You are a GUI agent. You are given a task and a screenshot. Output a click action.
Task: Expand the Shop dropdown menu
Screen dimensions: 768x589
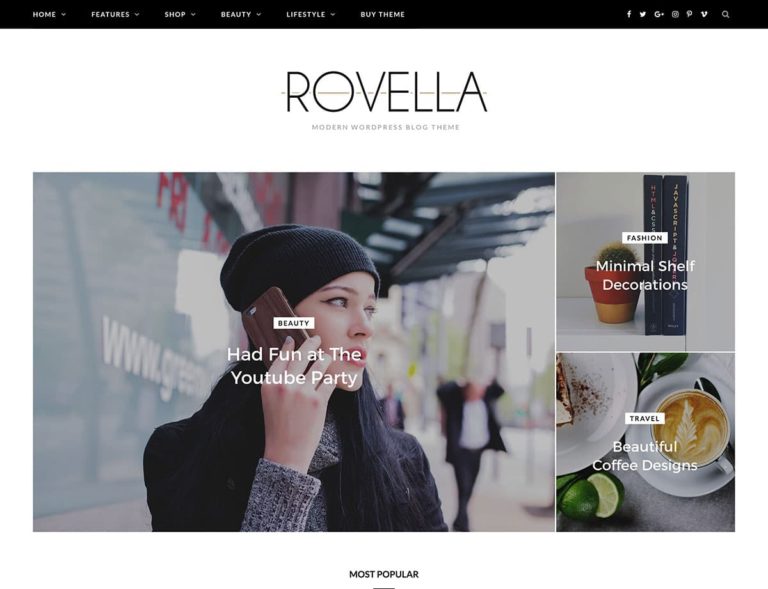[x=180, y=14]
